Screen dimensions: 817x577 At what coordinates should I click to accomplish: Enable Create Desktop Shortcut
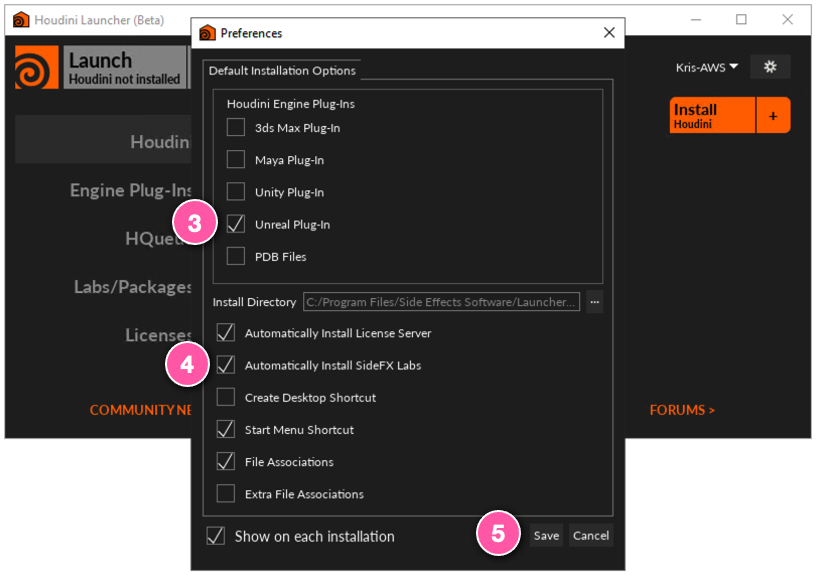pyautogui.click(x=226, y=397)
